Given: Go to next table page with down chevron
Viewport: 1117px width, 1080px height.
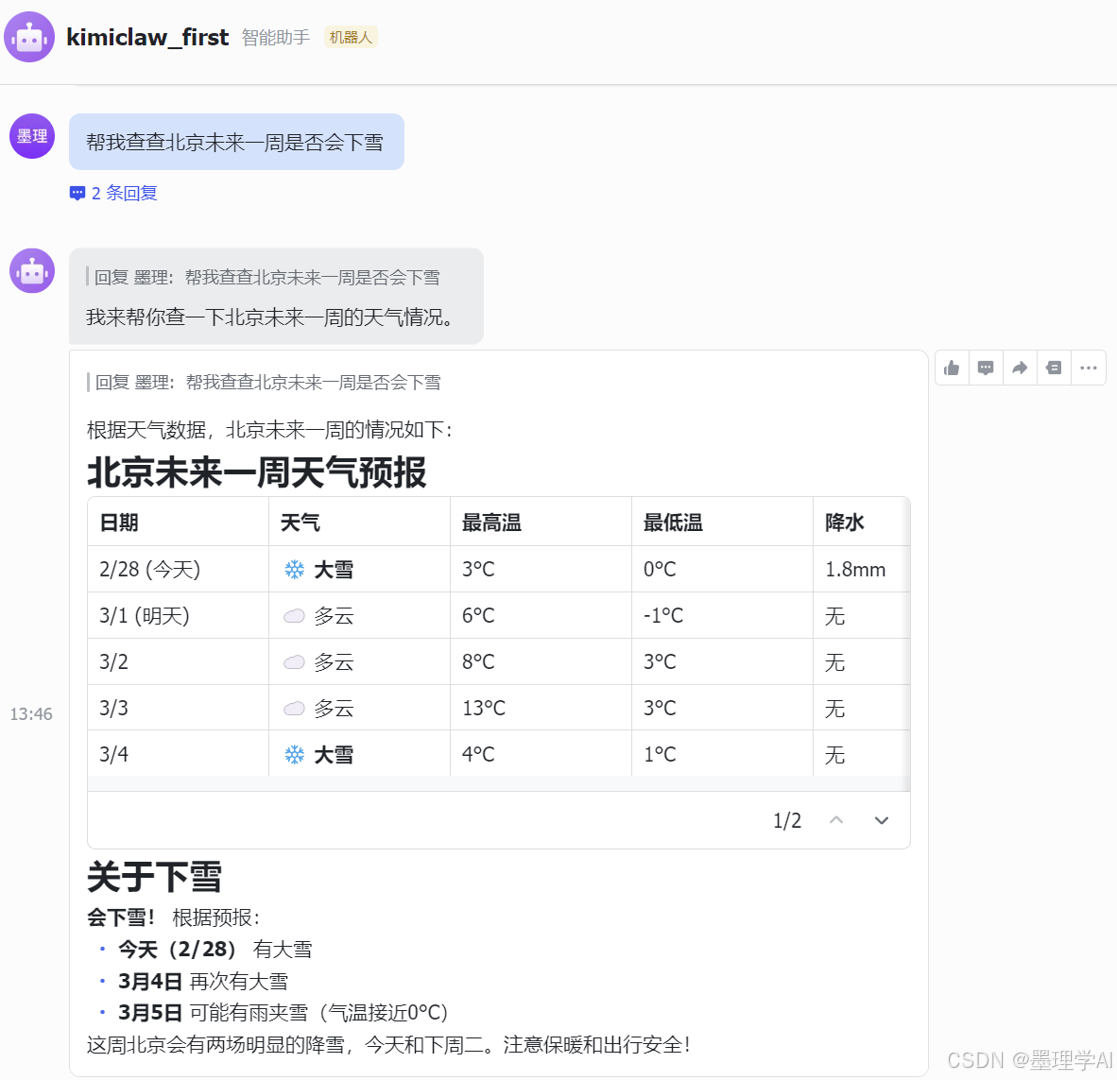Looking at the screenshot, I should coord(882,820).
